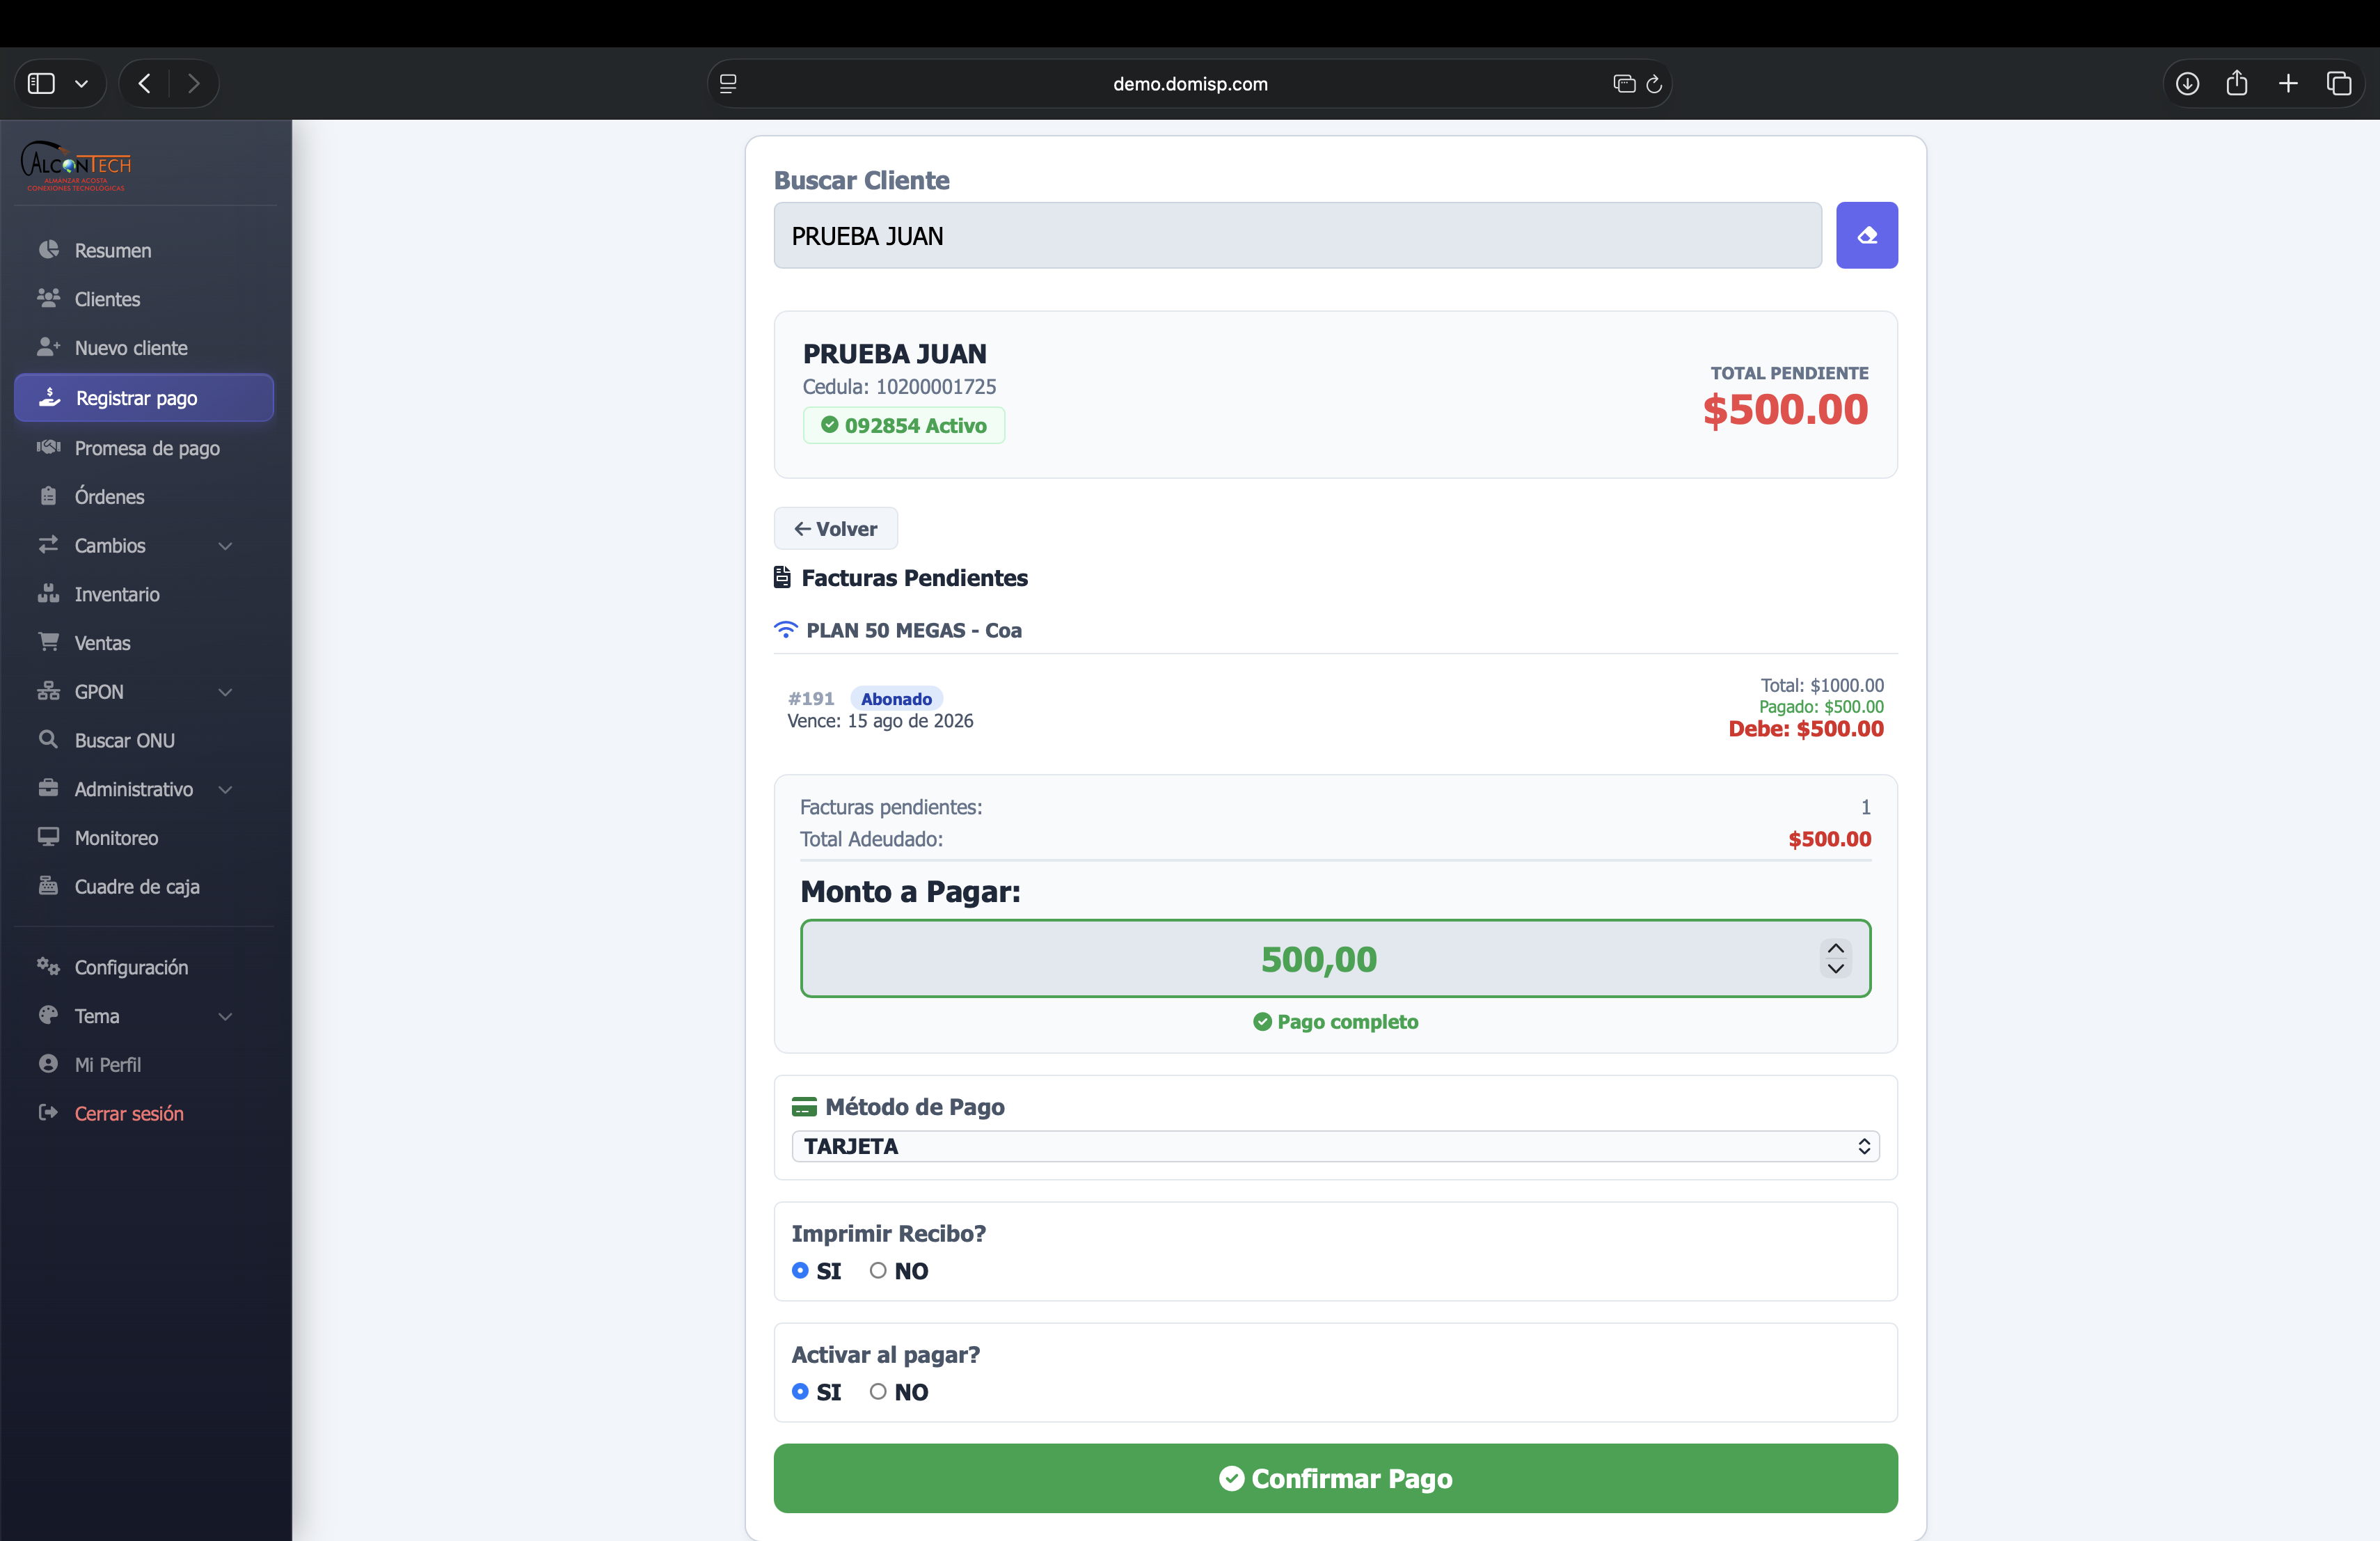Viewport: 2380px width, 1541px height.
Task: Click the Total: $1000.00 invoice value
Action: pos(1822,685)
